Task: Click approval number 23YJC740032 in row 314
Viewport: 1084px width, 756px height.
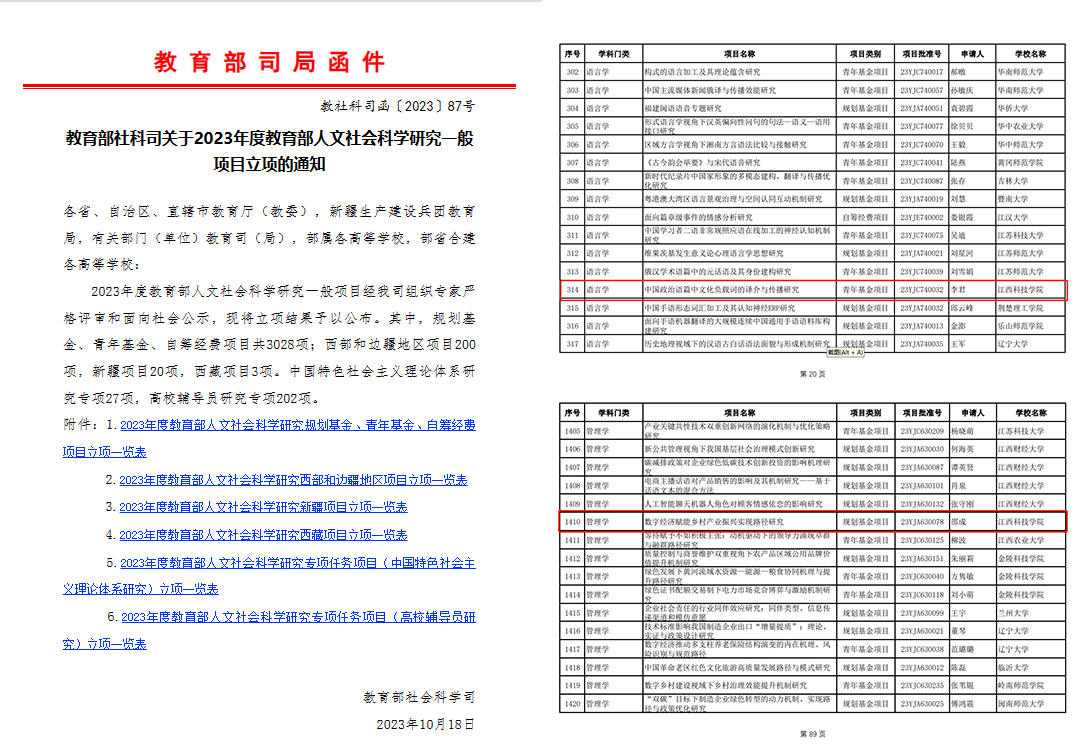Action: (921, 290)
